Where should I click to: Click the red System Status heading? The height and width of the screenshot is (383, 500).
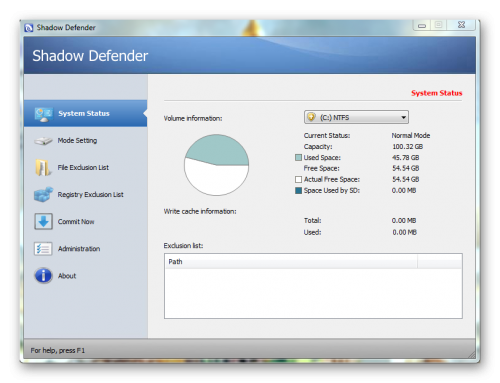point(437,93)
